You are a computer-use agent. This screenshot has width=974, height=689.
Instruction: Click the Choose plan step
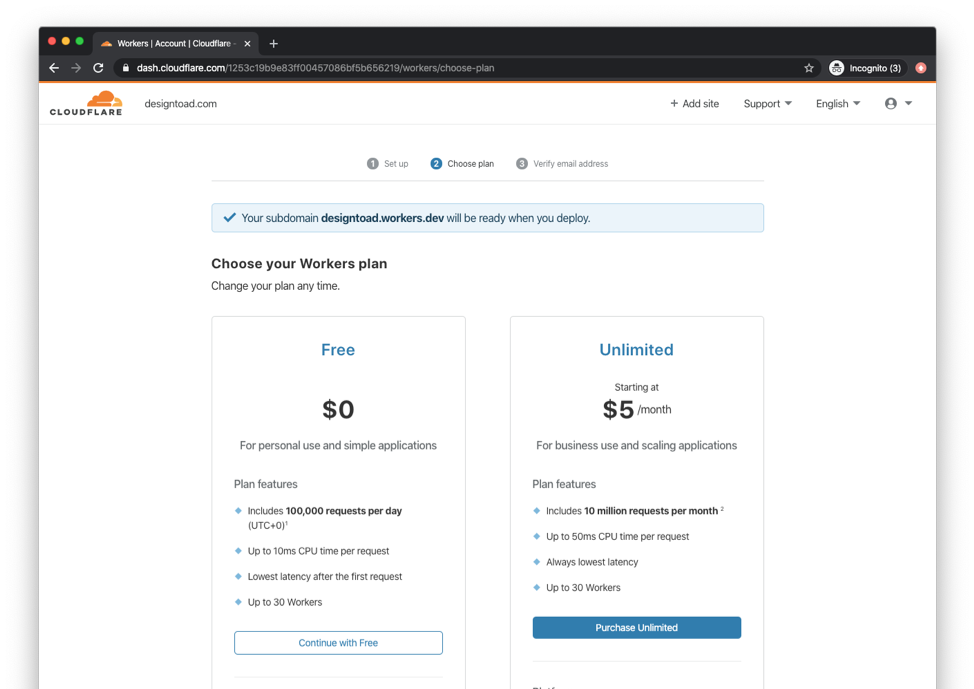click(462, 164)
